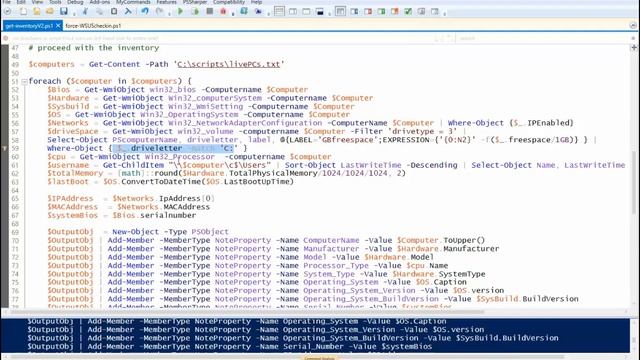Click the red numbered layout icon

coord(368,11)
